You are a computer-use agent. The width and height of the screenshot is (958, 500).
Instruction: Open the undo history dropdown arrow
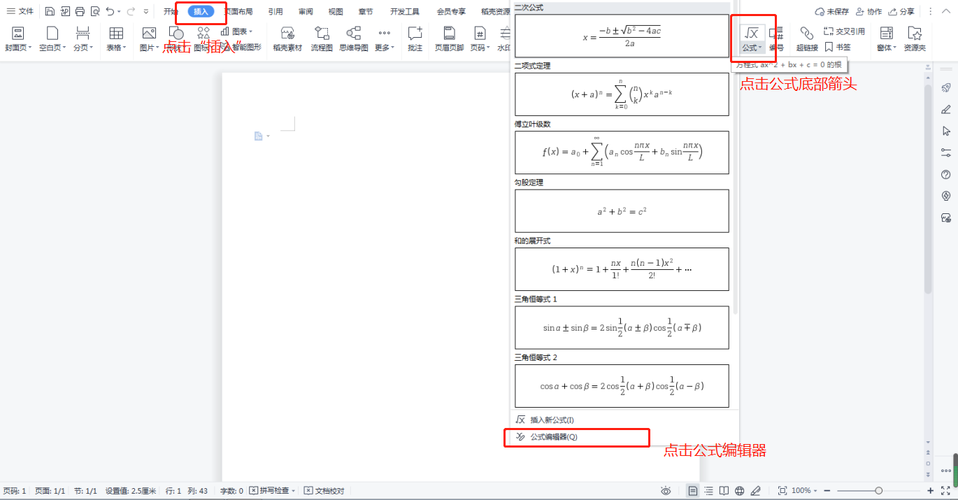click(119, 11)
